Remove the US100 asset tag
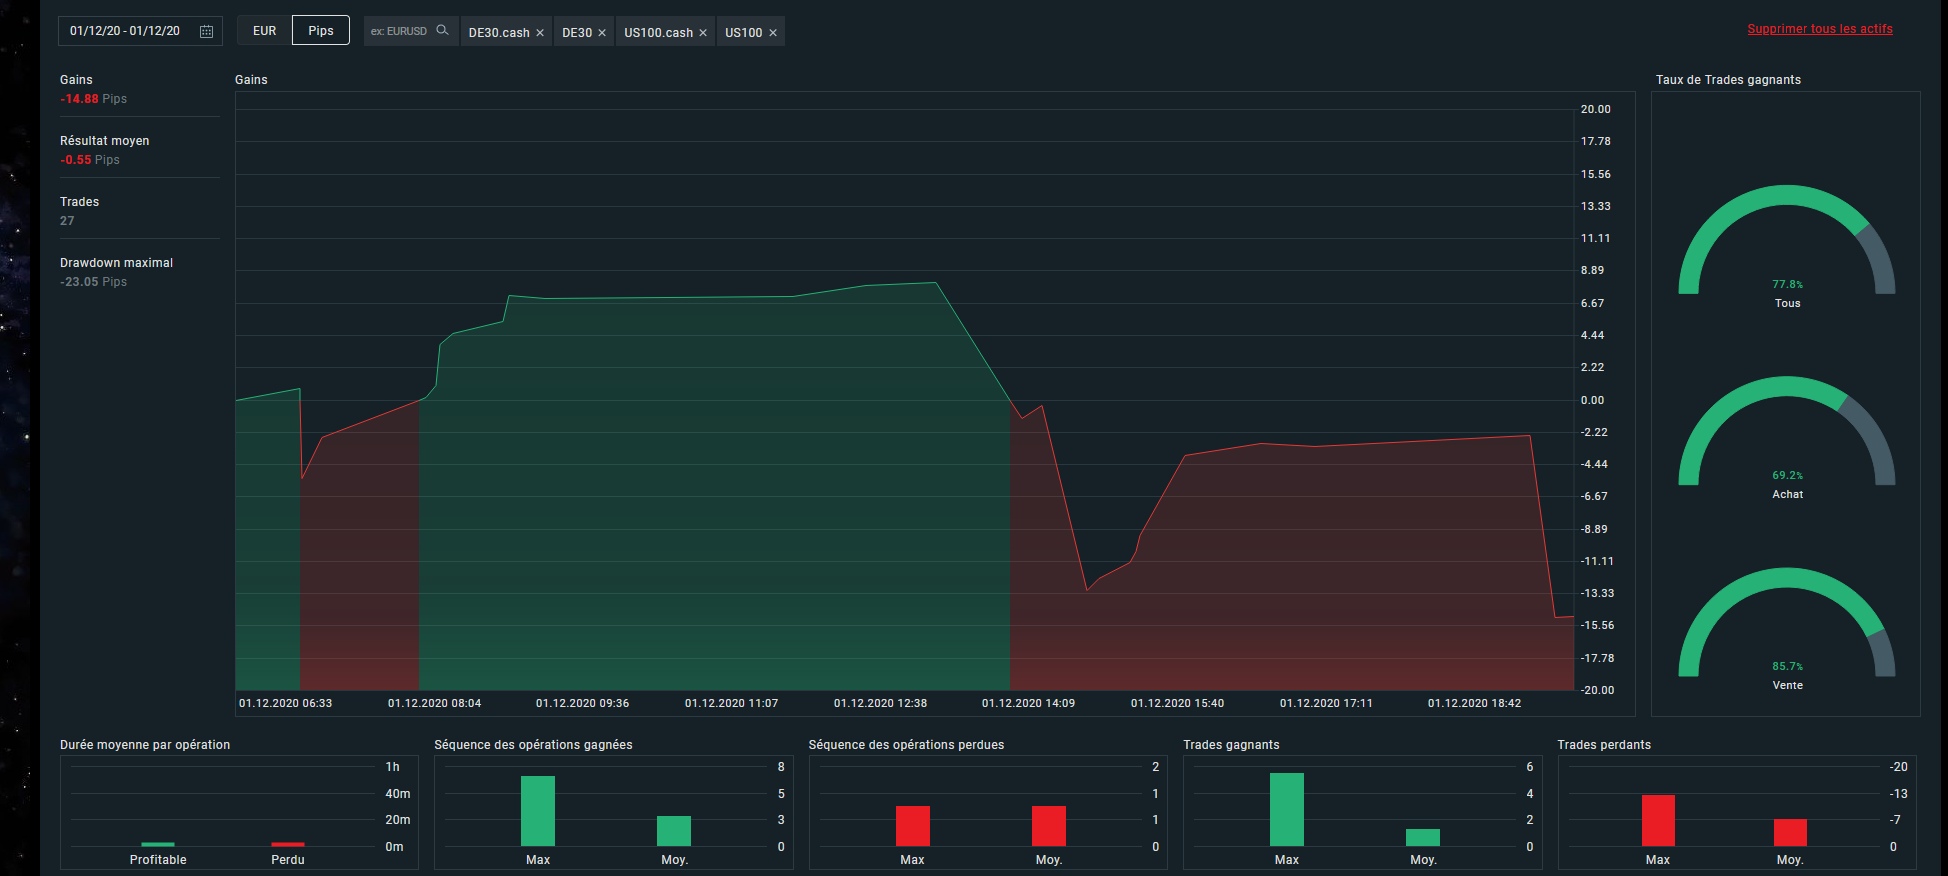 coord(773,33)
